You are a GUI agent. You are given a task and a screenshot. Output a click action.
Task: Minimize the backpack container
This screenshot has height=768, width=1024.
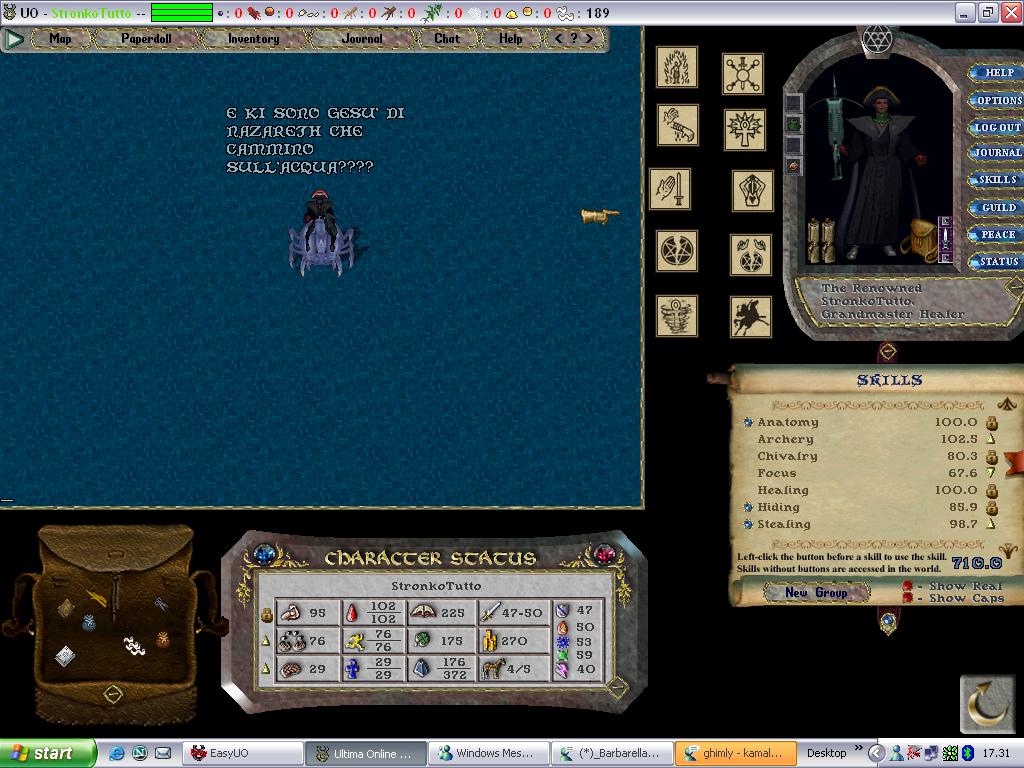113,692
